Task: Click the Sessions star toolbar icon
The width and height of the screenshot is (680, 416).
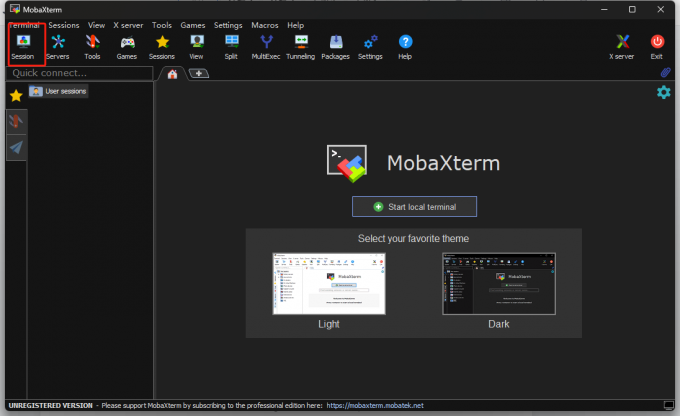Action: point(162,46)
